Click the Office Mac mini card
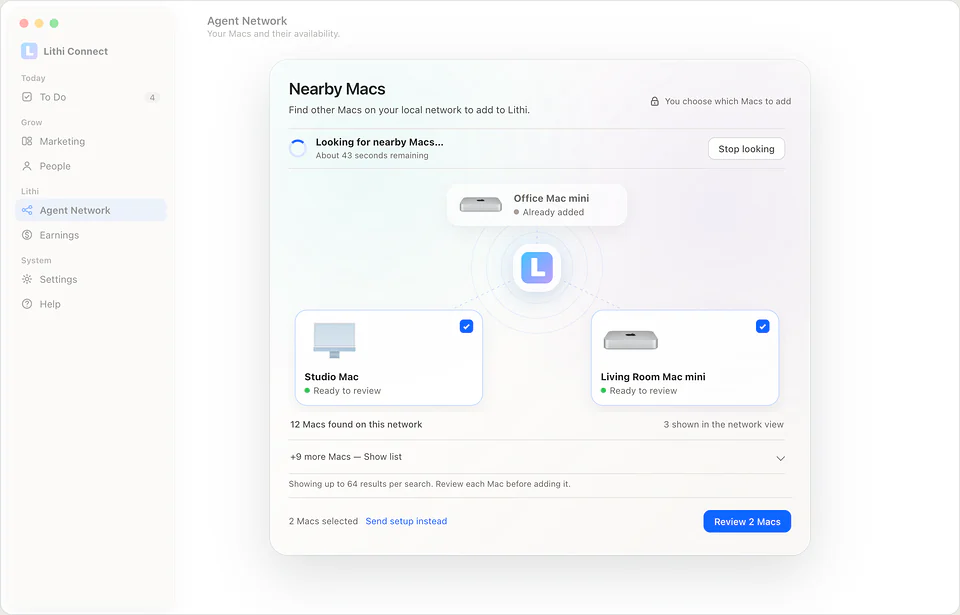The image size is (960, 615). click(x=537, y=205)
